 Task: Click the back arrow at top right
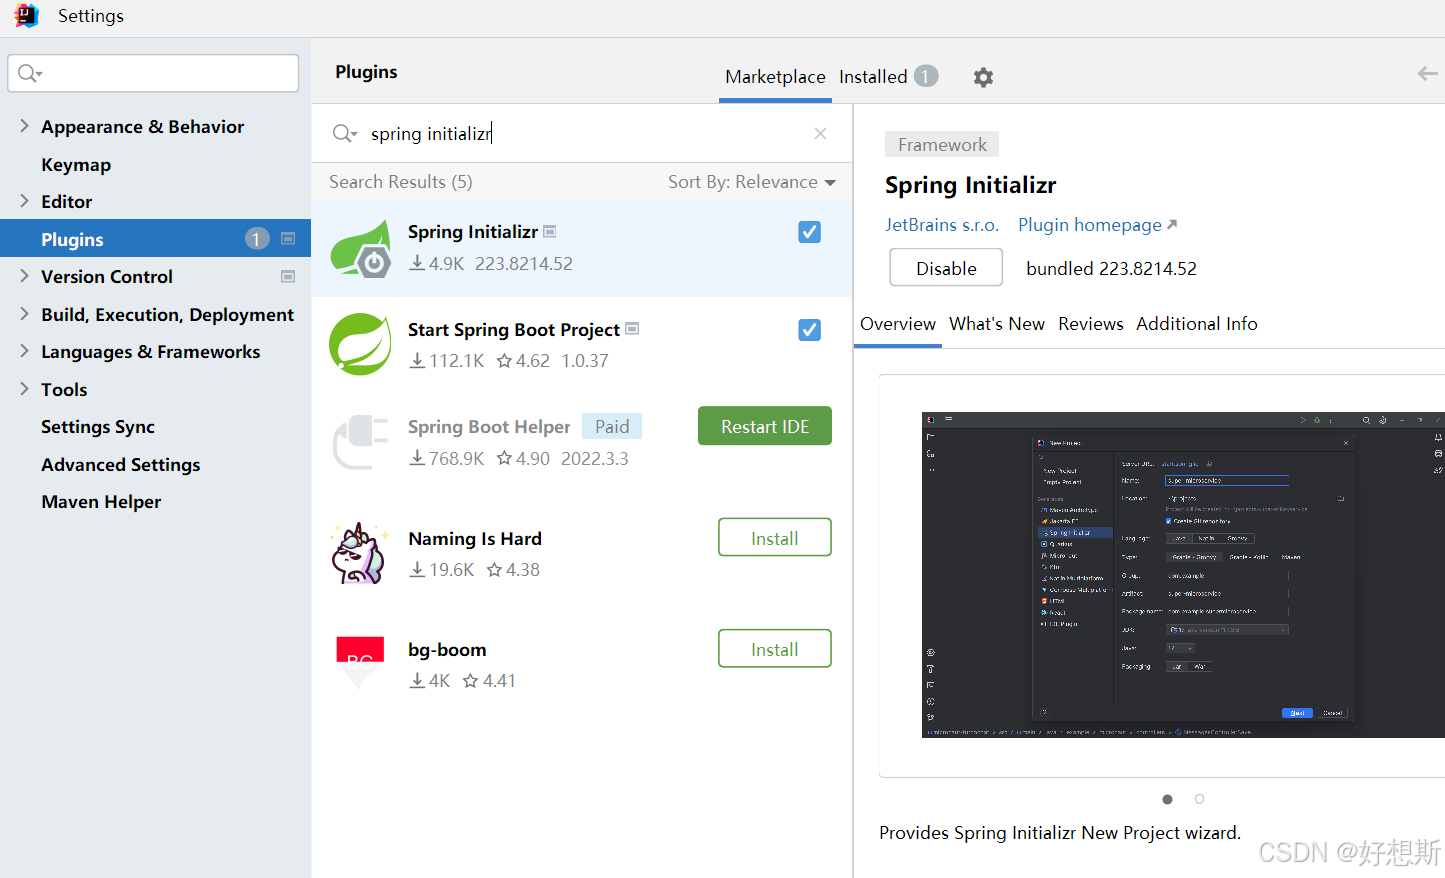coord(1427,73)
